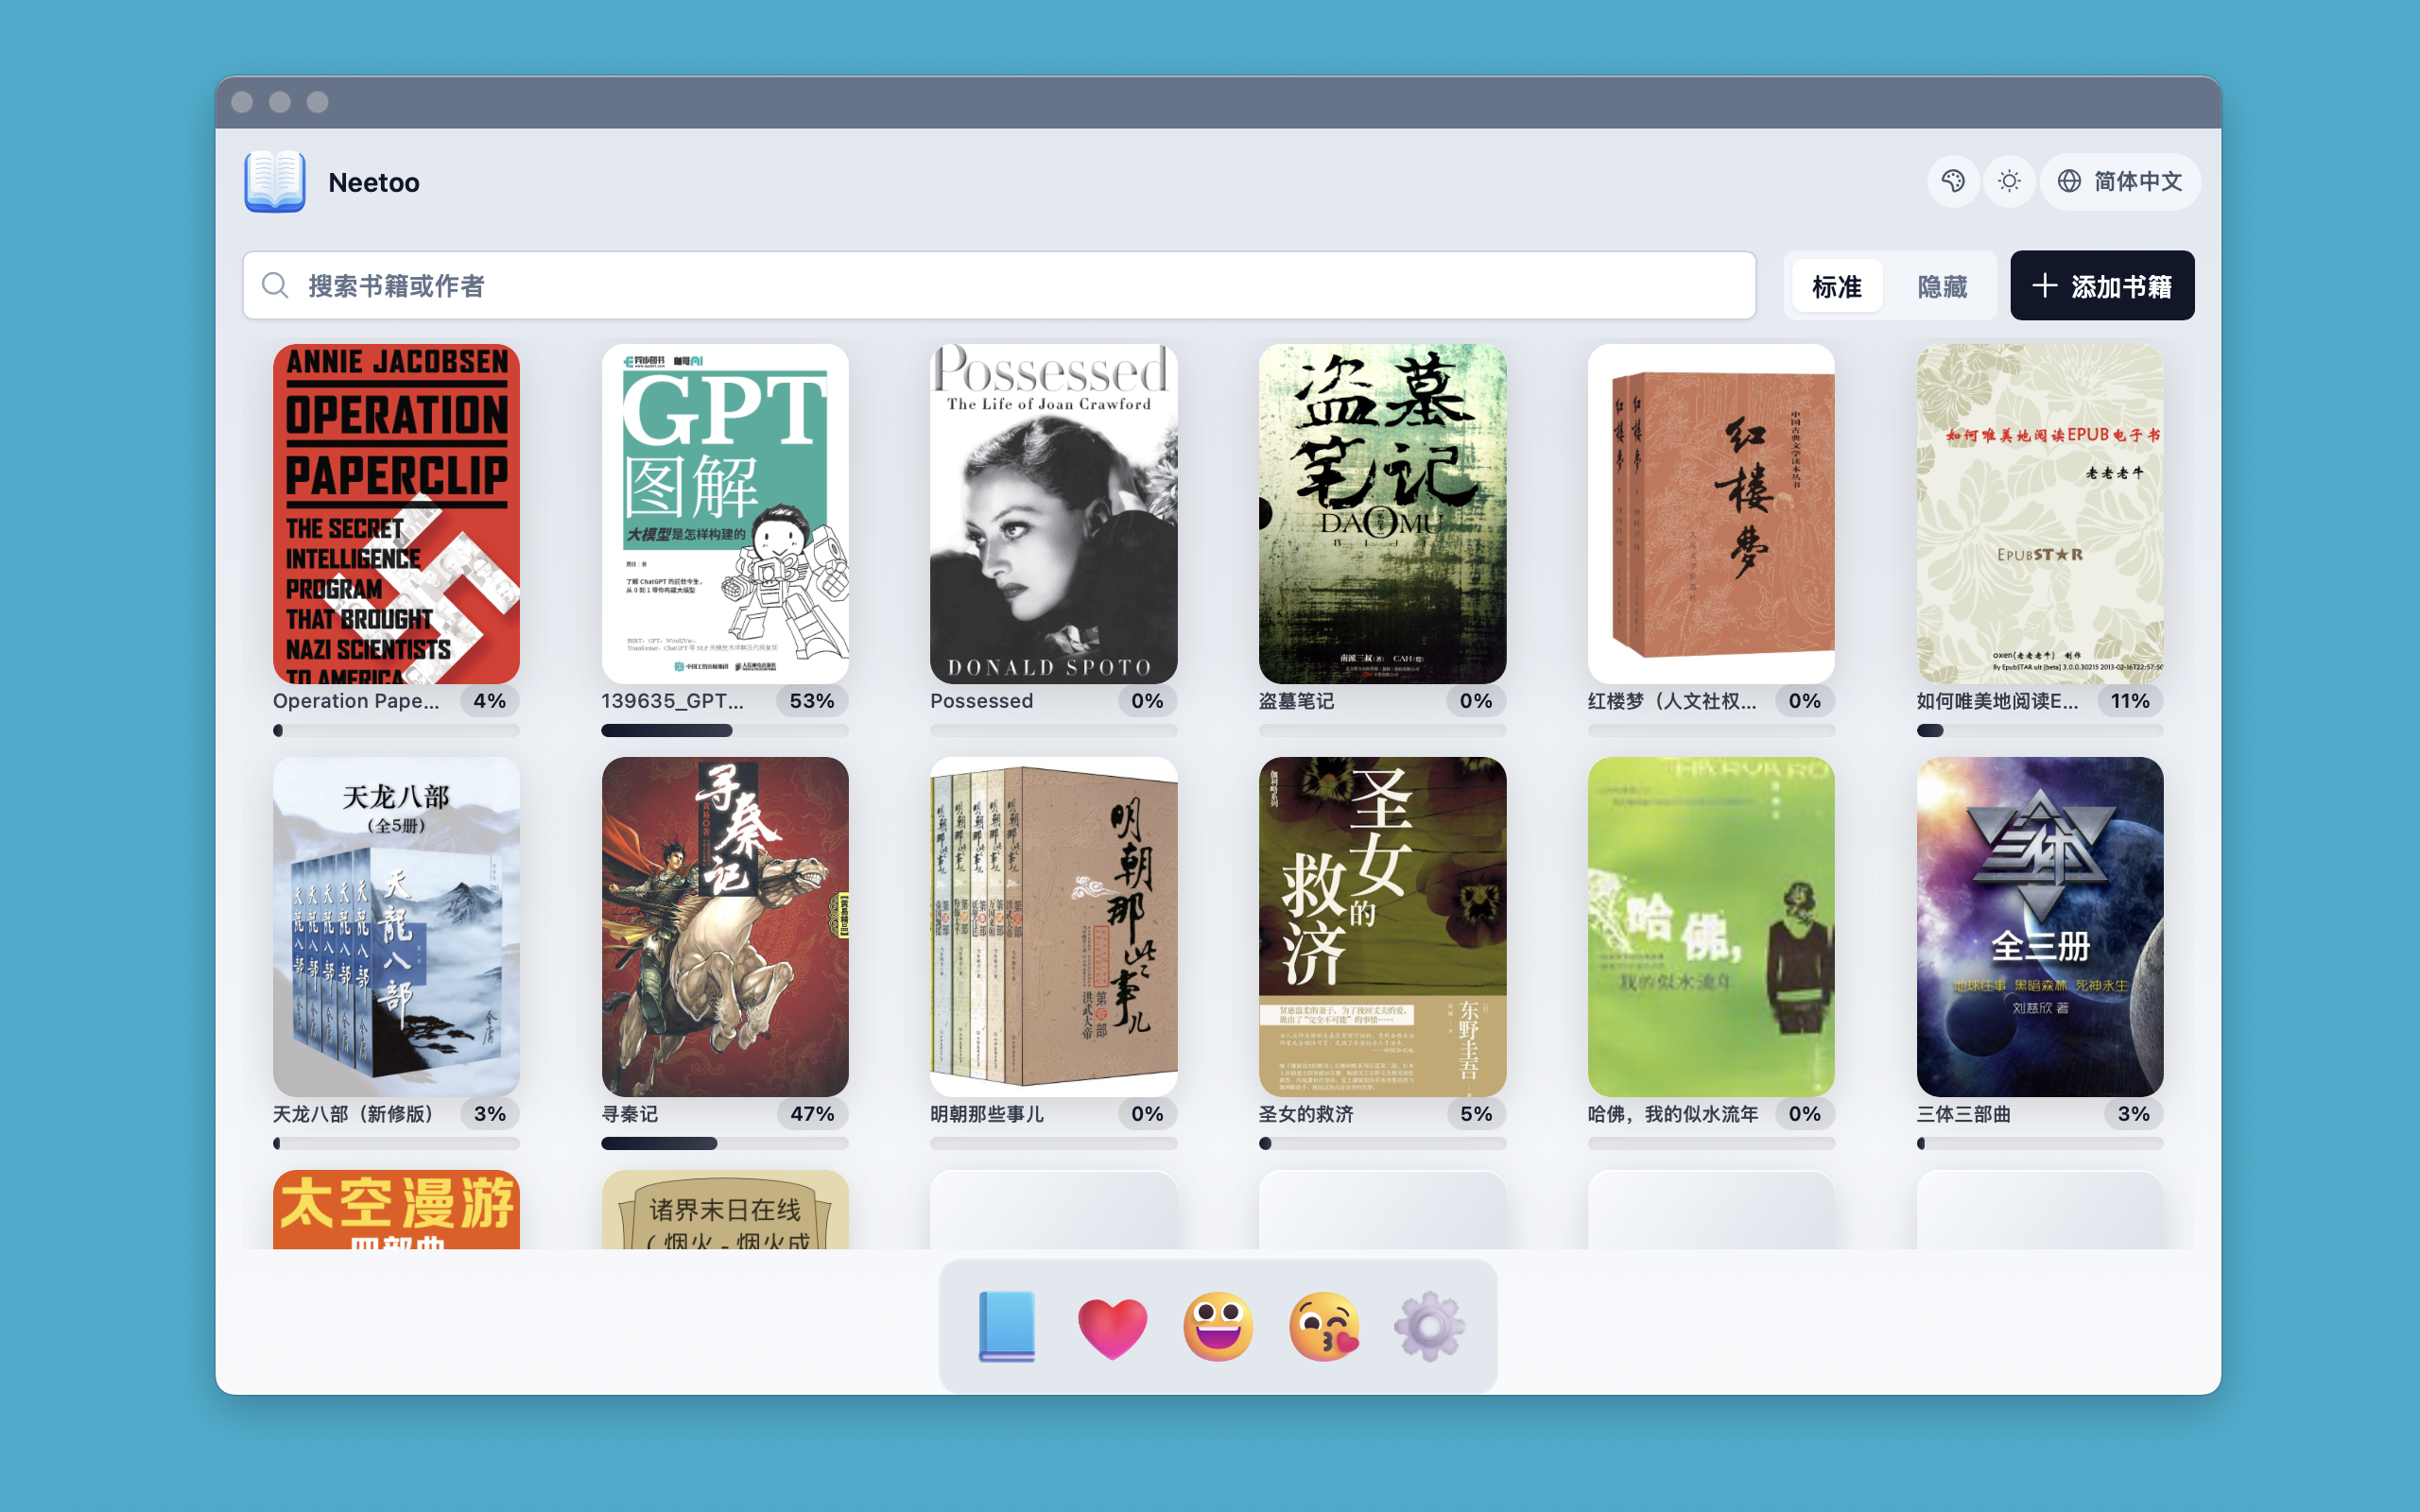
Task: Open the 太空漫游 book cover
Action: point(396,1210)
